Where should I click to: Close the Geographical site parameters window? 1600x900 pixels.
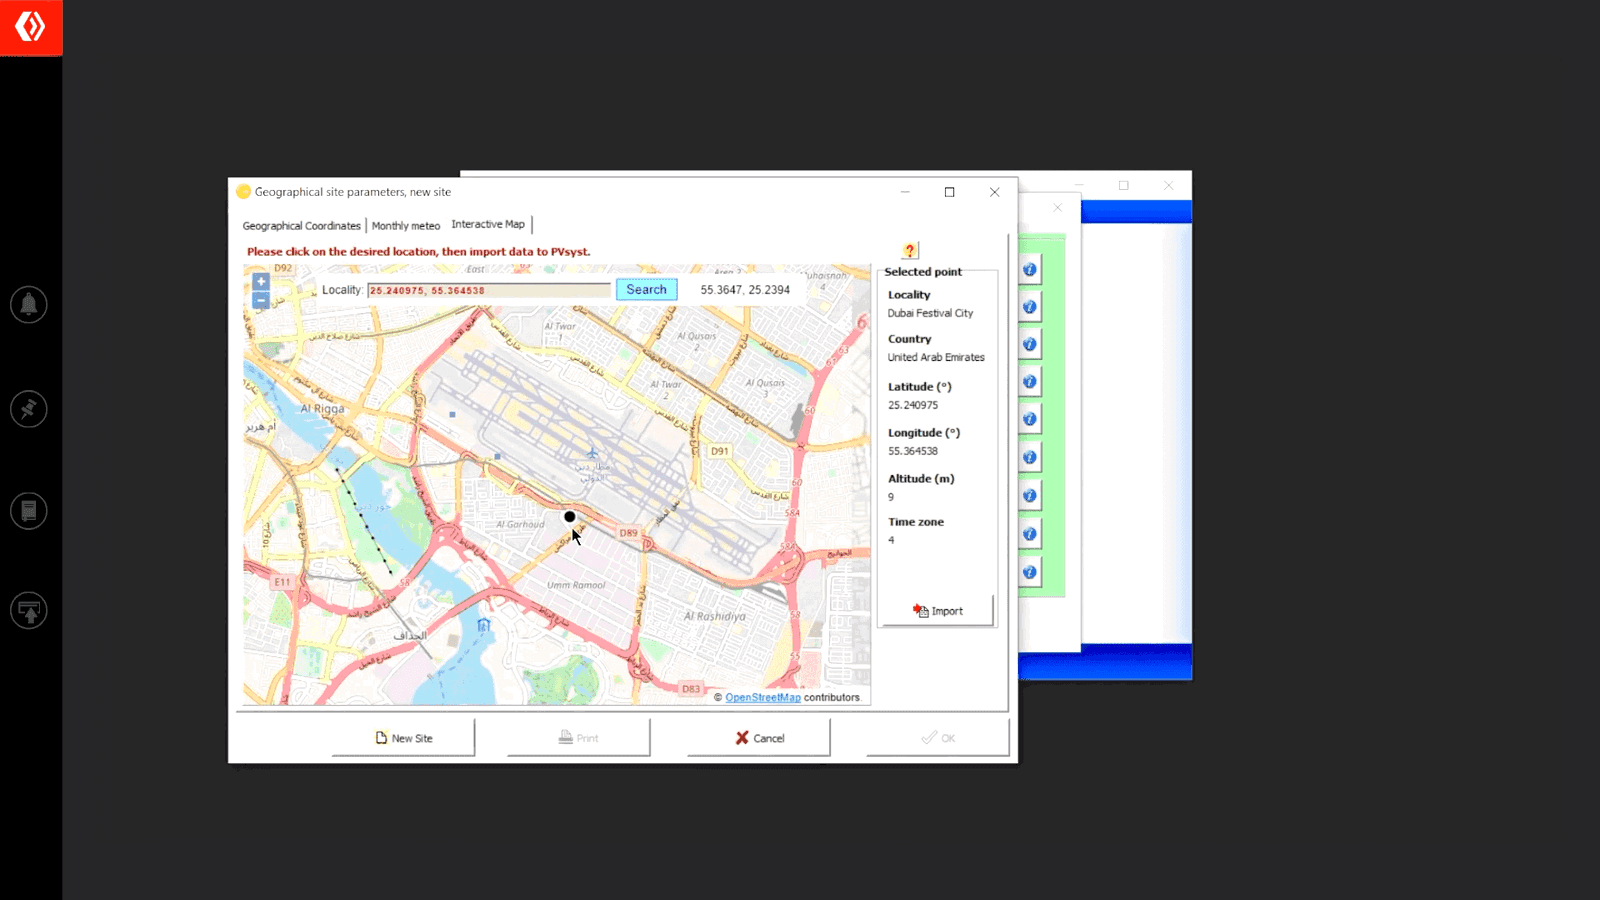click(x=994, y=192)
